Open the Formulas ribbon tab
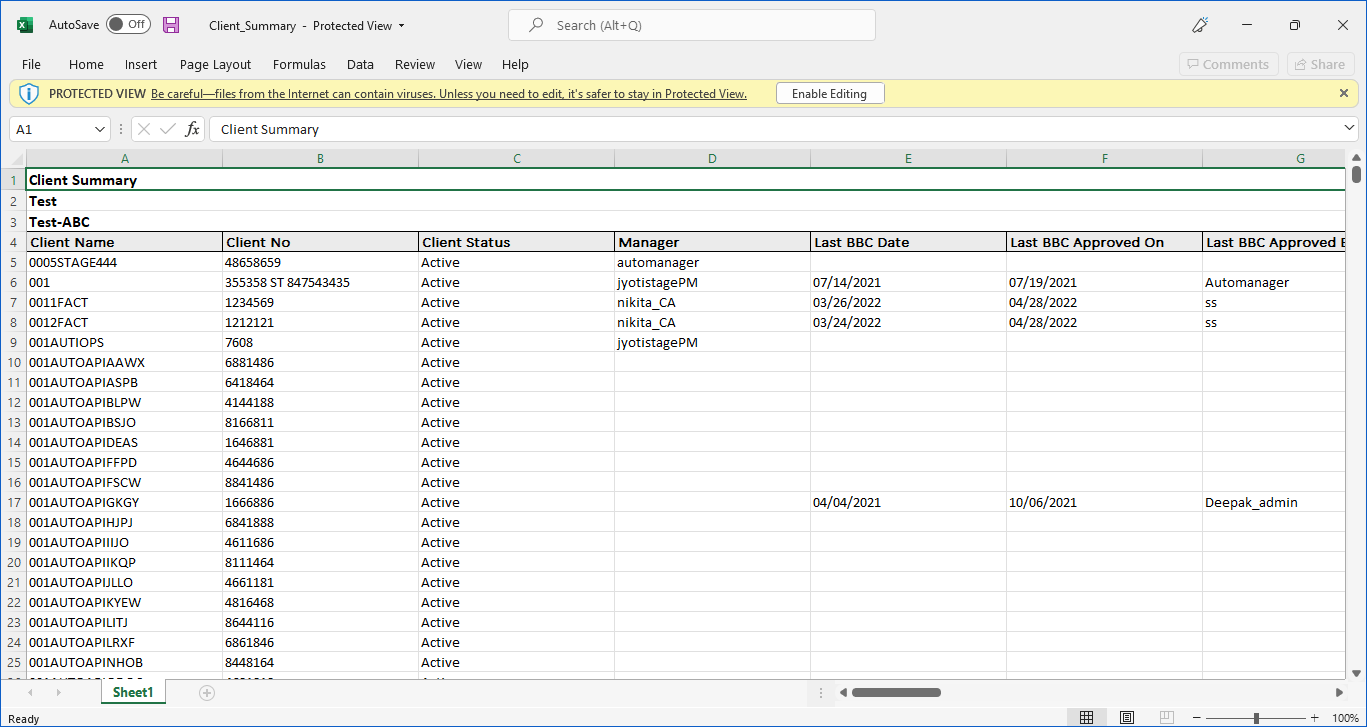The height and width of the screenshot is (727, 1367). (299, 64)
